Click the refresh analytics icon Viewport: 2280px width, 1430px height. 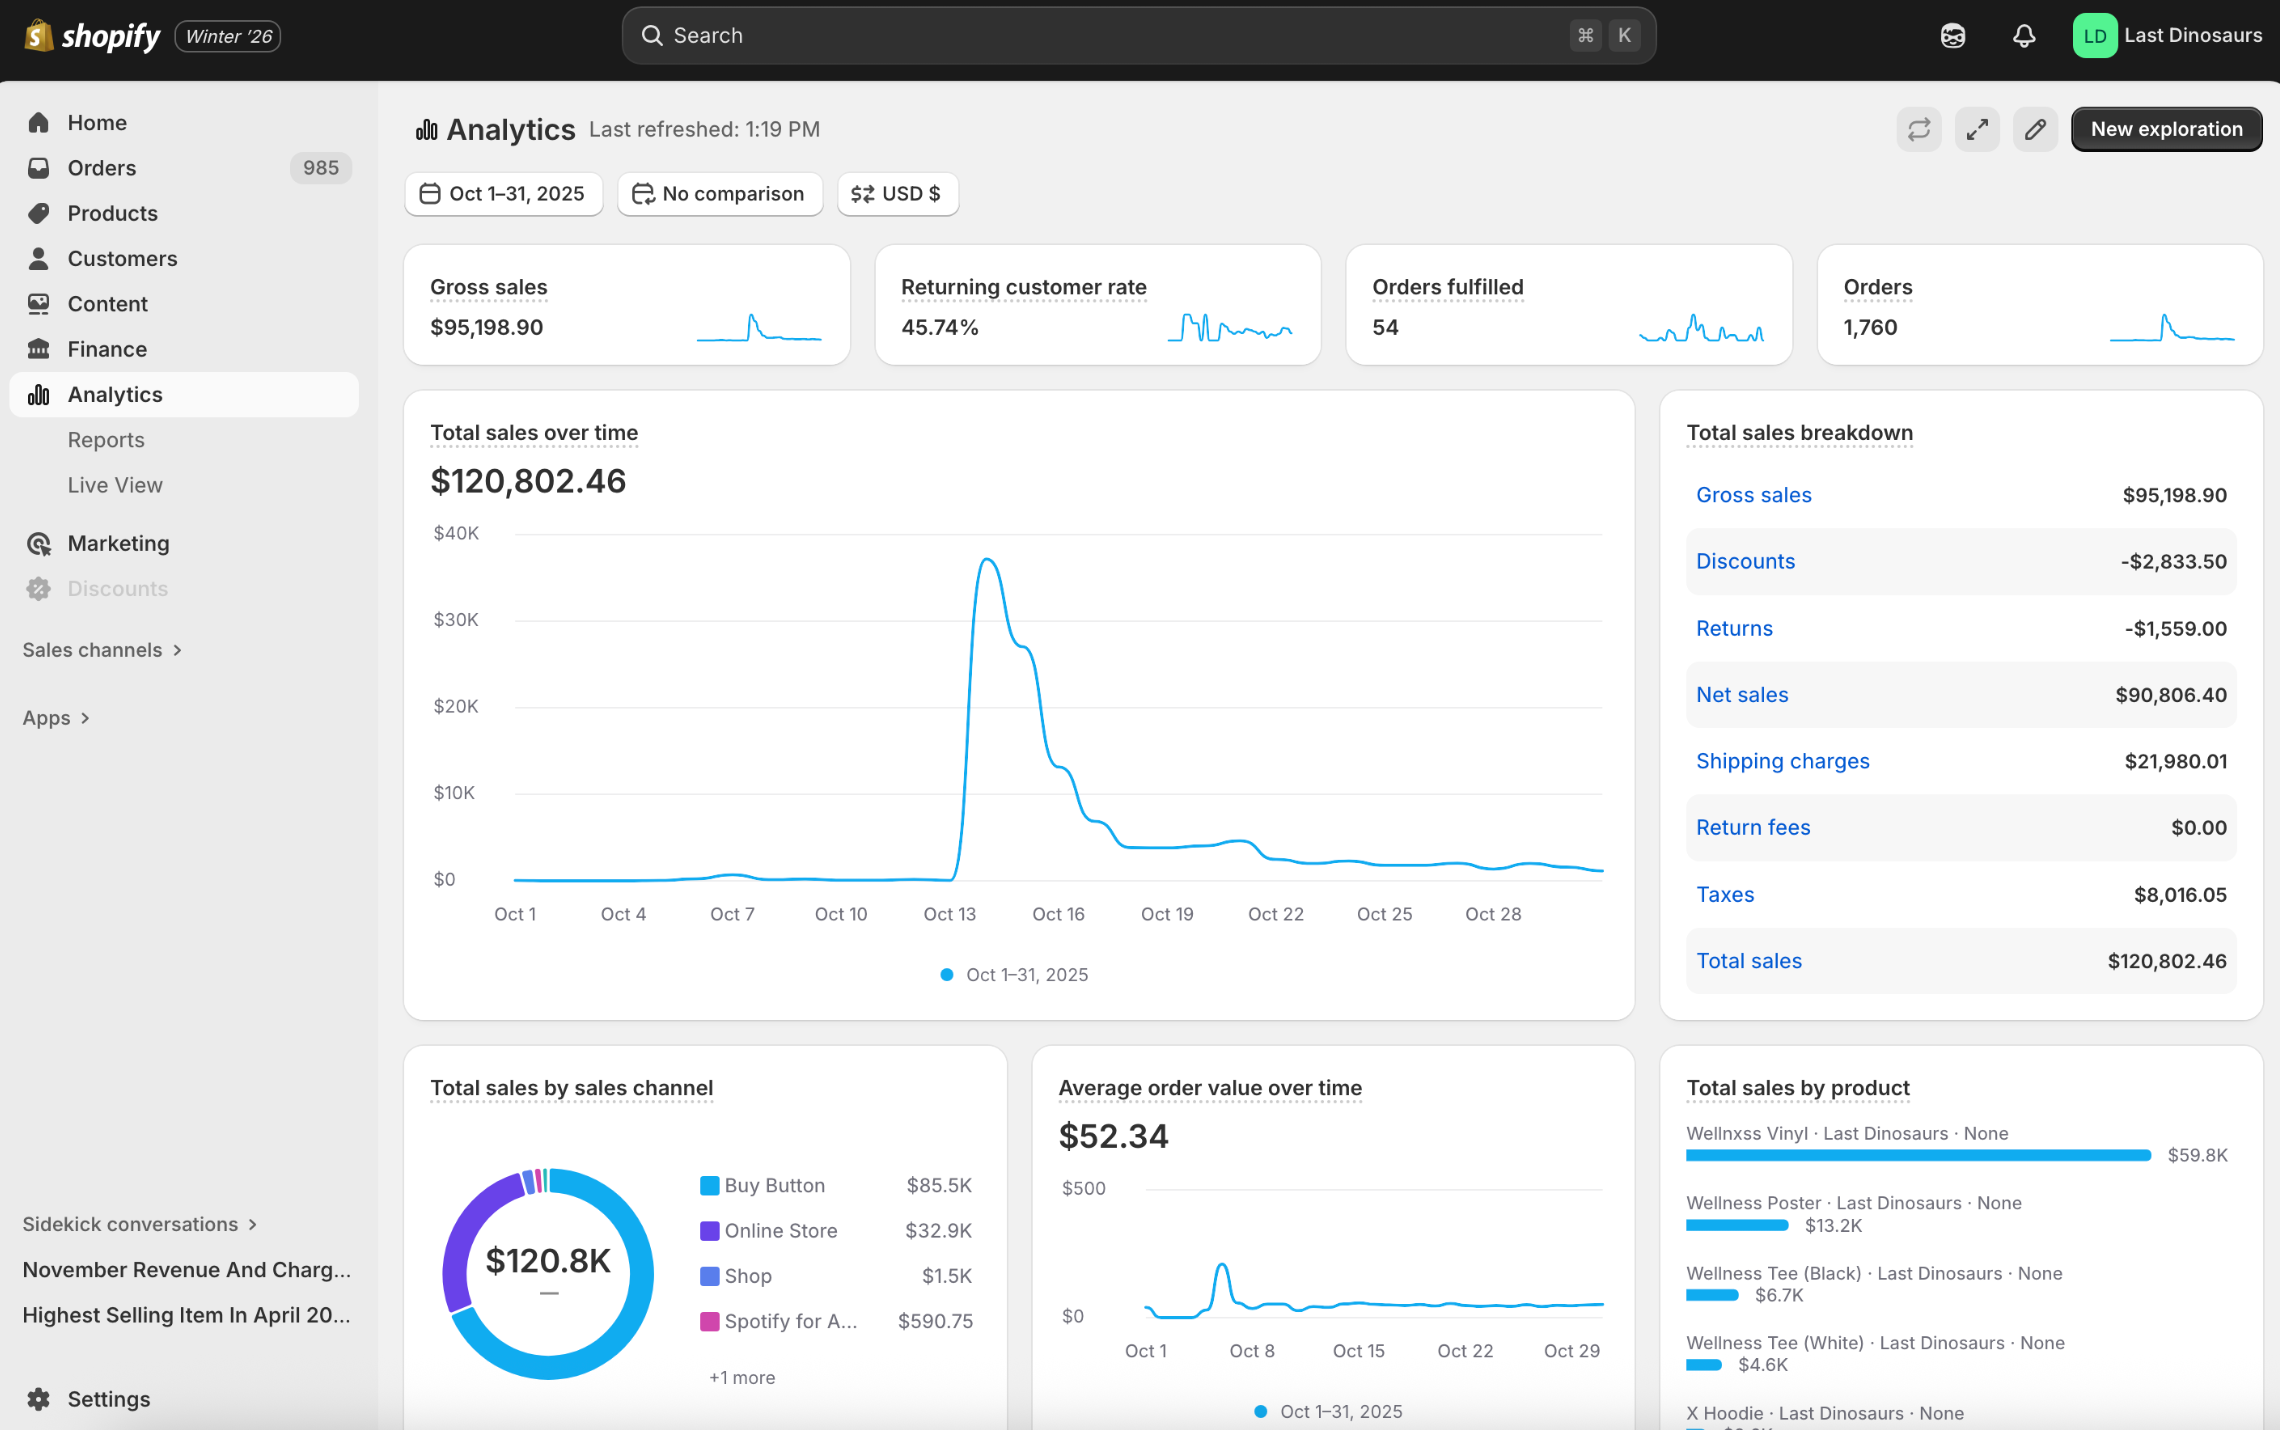(1918, 130)
